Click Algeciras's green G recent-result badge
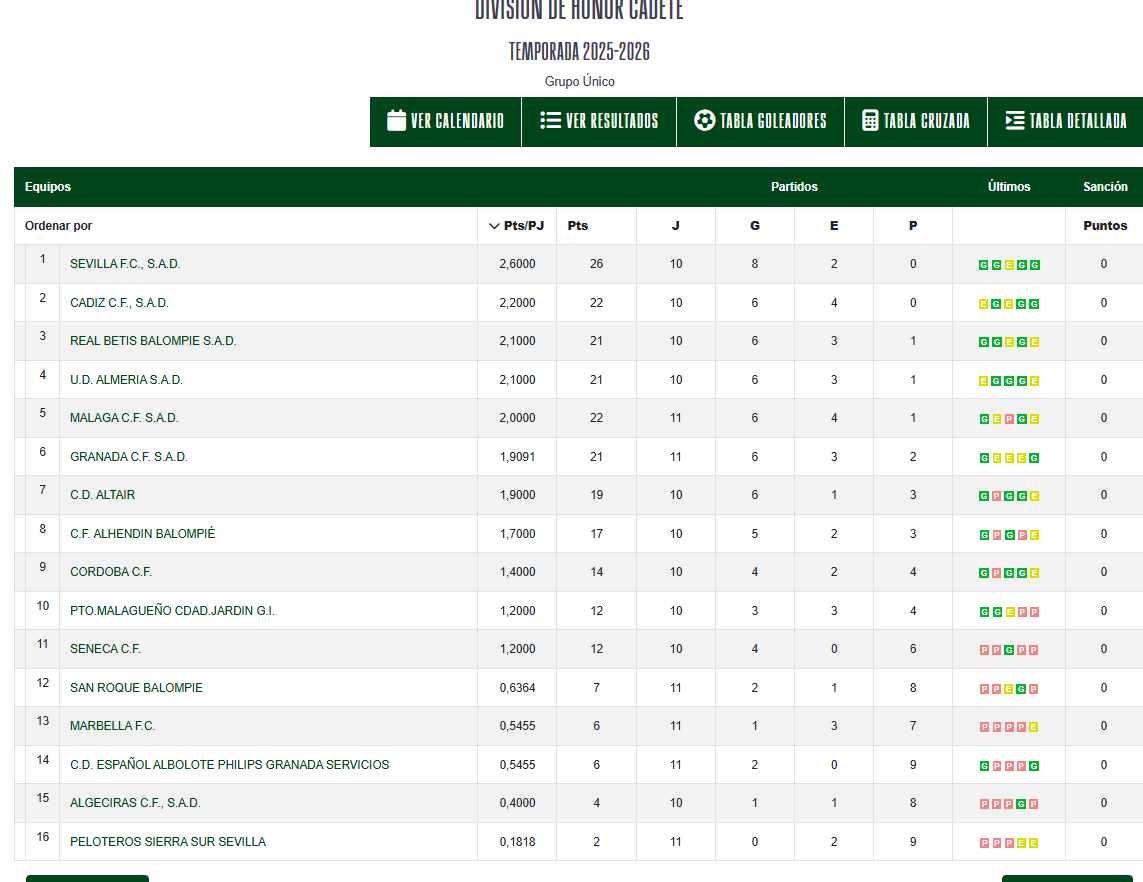 coord(1022,804)
